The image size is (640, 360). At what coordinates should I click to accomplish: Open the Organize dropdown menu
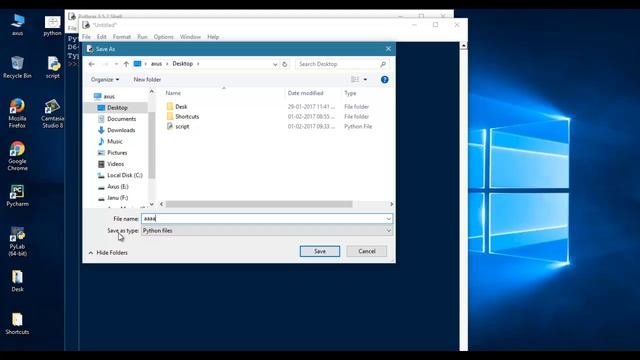point(105,80)
